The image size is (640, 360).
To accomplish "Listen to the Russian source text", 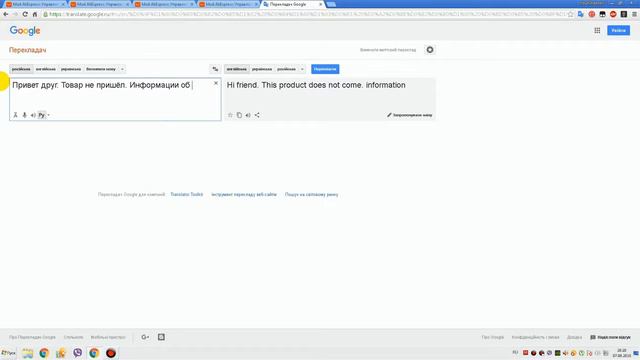I will pos(33,115).
